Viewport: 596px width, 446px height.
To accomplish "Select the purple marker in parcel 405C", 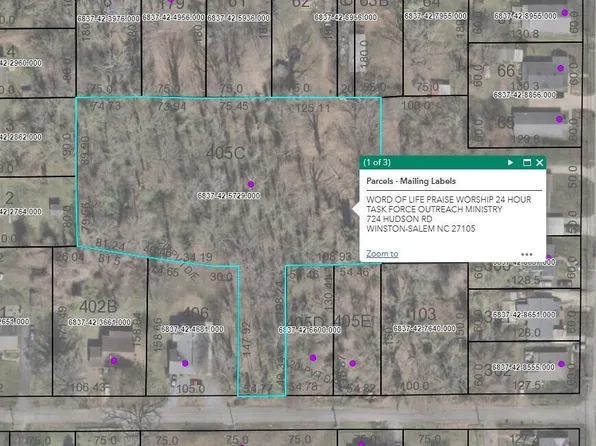I will click(251, 184).
